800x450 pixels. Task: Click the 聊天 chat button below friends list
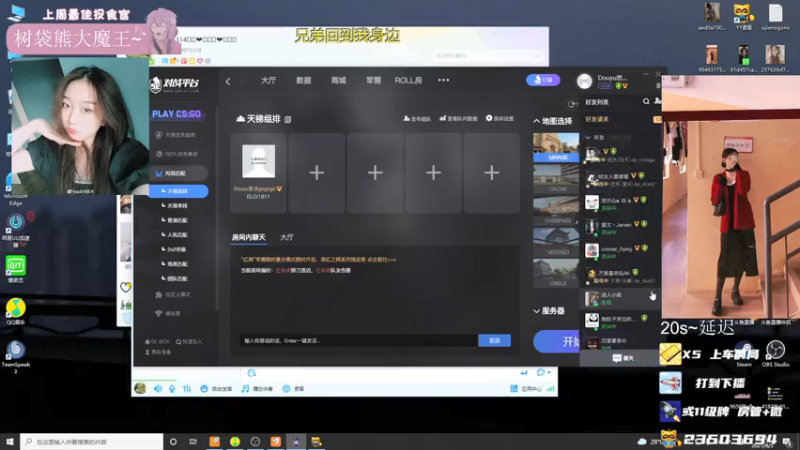click(x=622, y=359)
